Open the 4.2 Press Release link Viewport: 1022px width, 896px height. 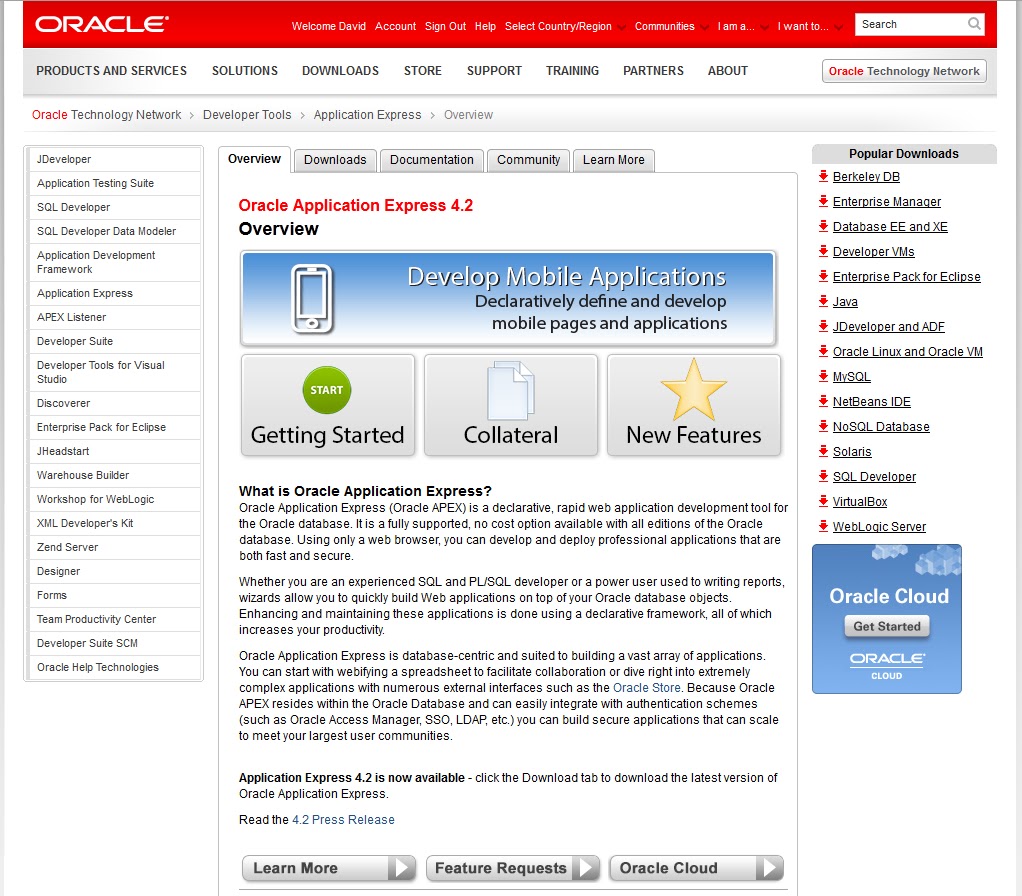(x=343, y=820)
